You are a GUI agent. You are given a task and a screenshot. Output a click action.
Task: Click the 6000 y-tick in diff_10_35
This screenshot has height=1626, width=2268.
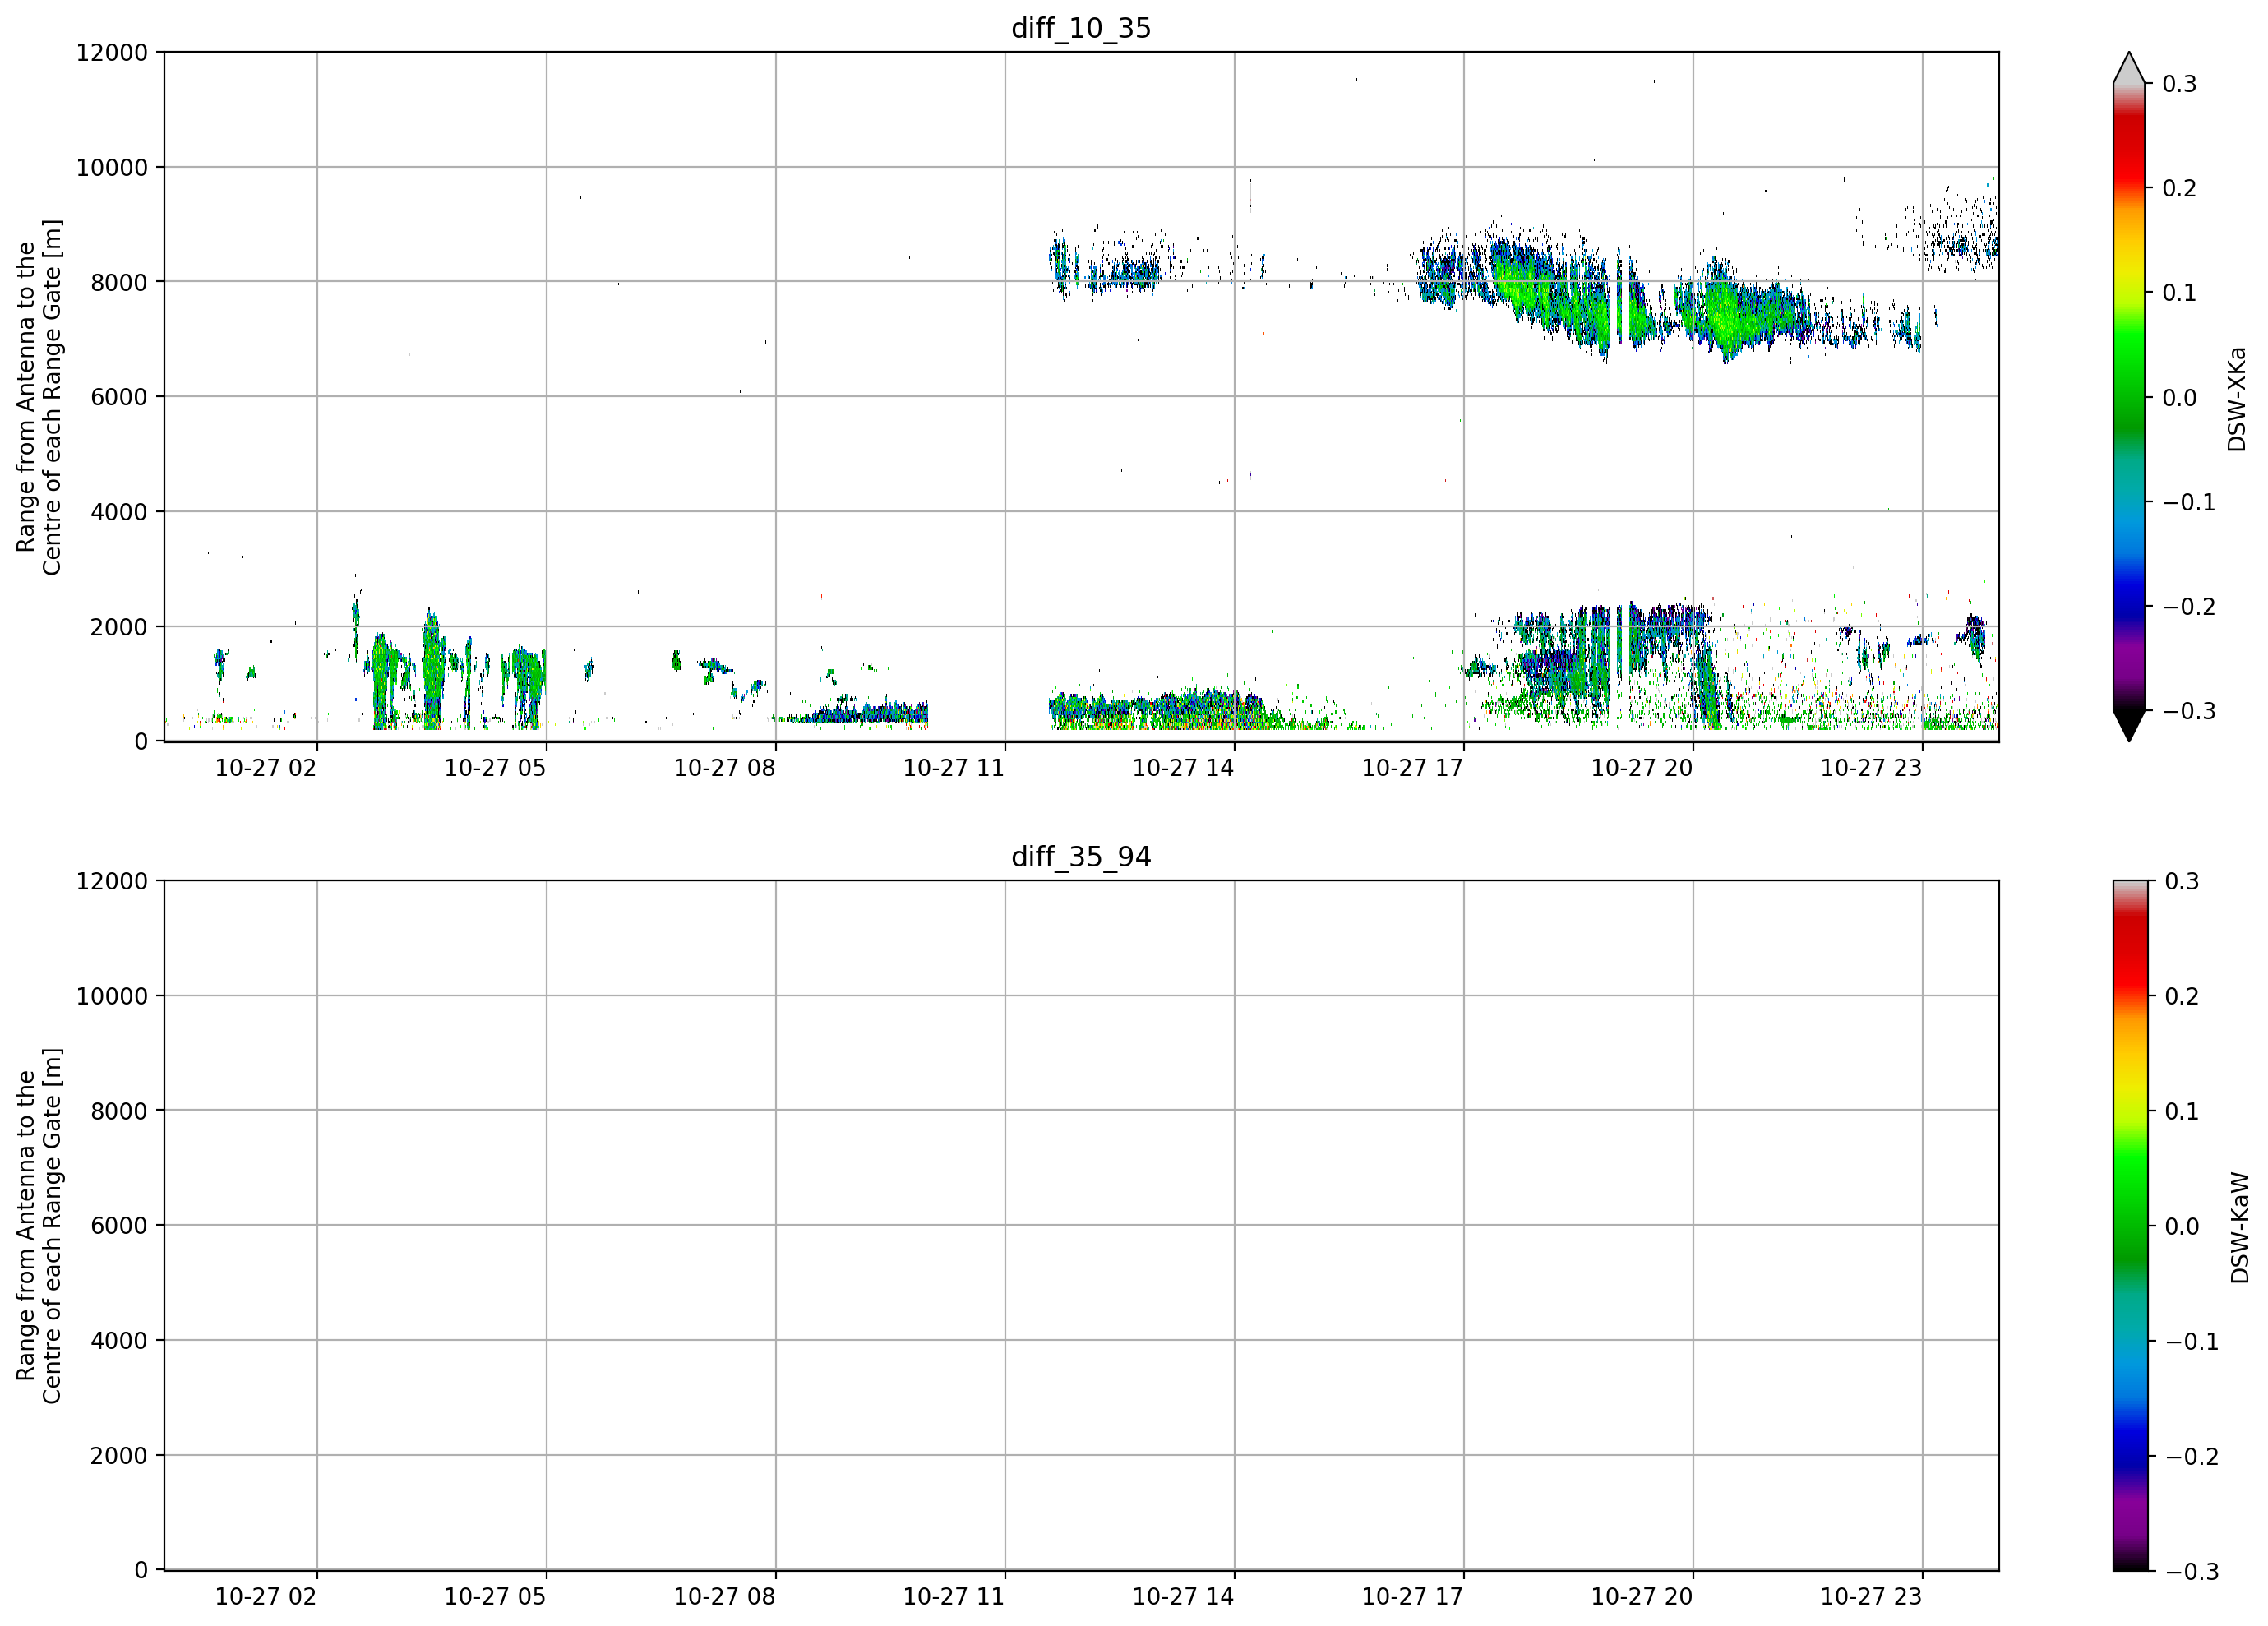coord(119,397)
